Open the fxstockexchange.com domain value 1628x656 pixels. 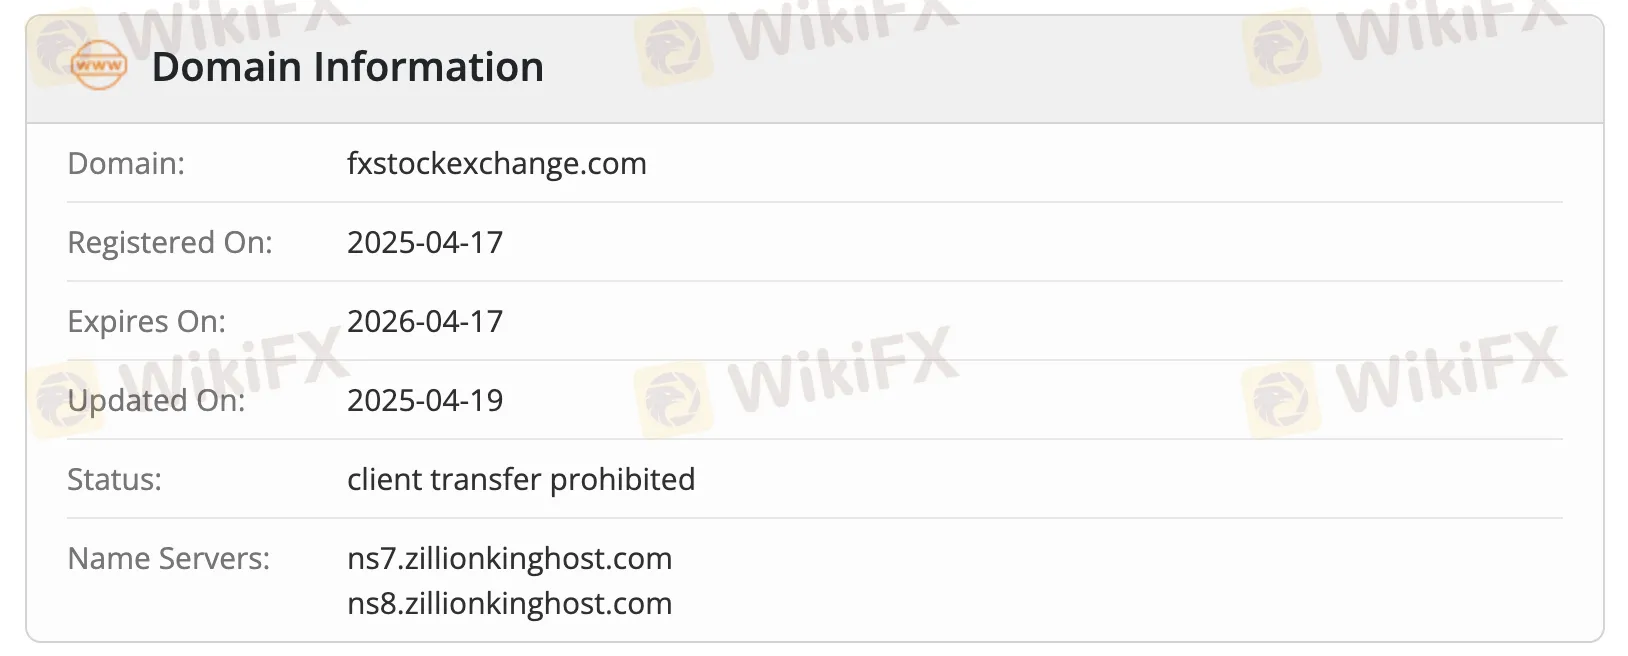(496, 163)
